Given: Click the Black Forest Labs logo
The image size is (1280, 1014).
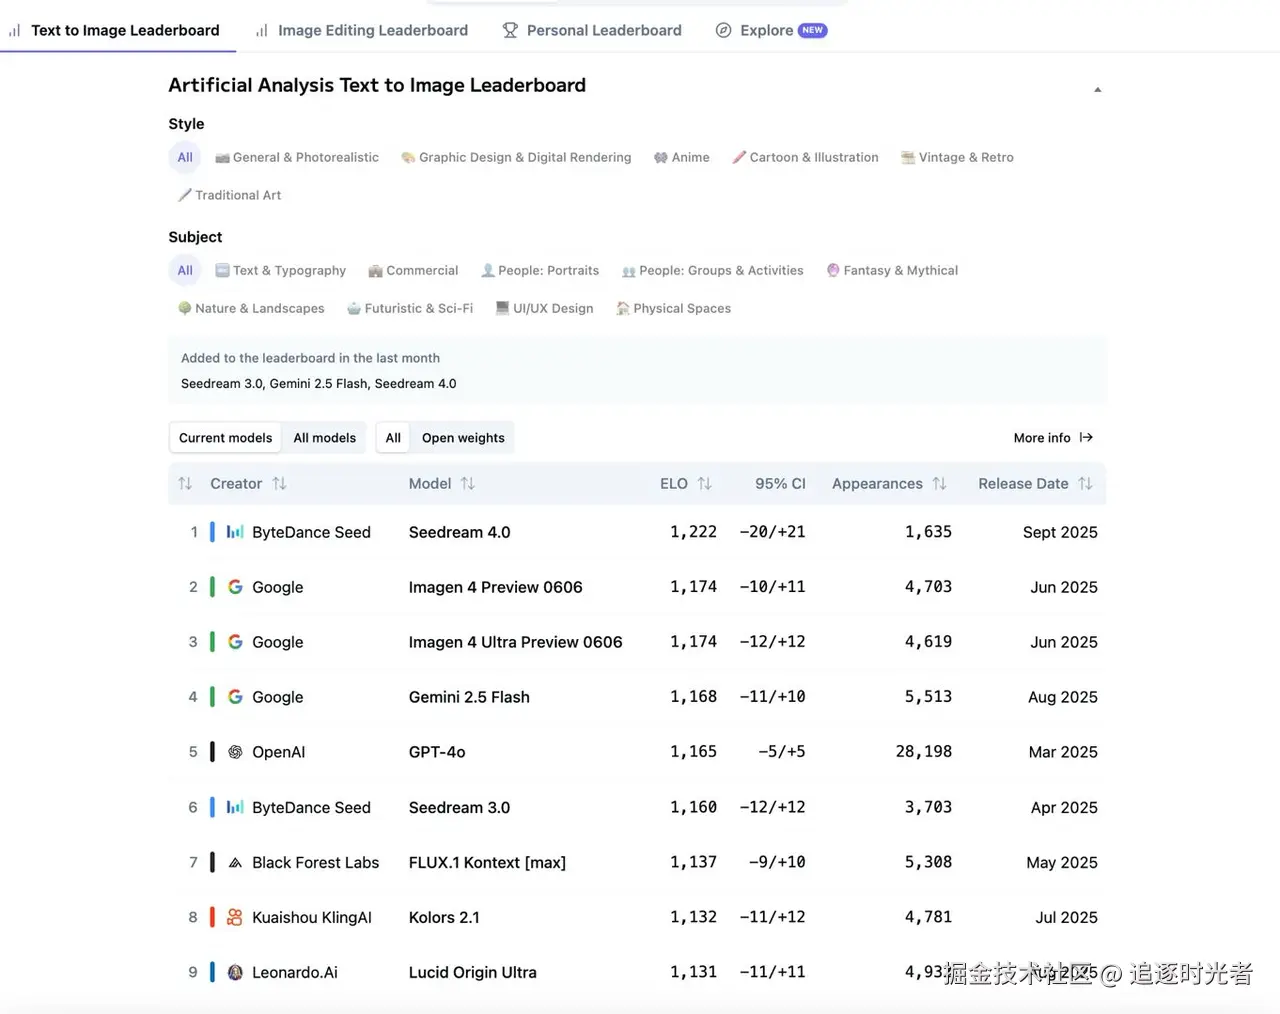Looking at the screenshot, I should pos(235,862).
